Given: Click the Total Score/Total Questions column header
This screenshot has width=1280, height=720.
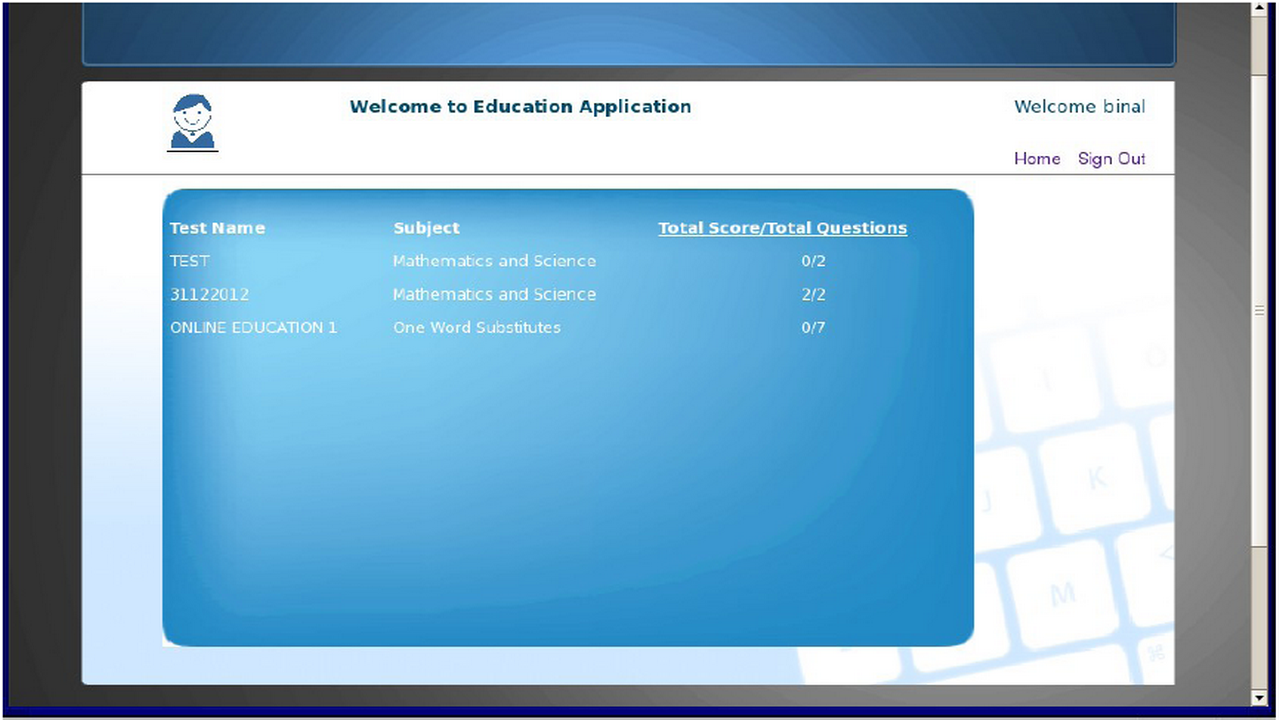Looking at the screenshot, I should pos(783,228).
